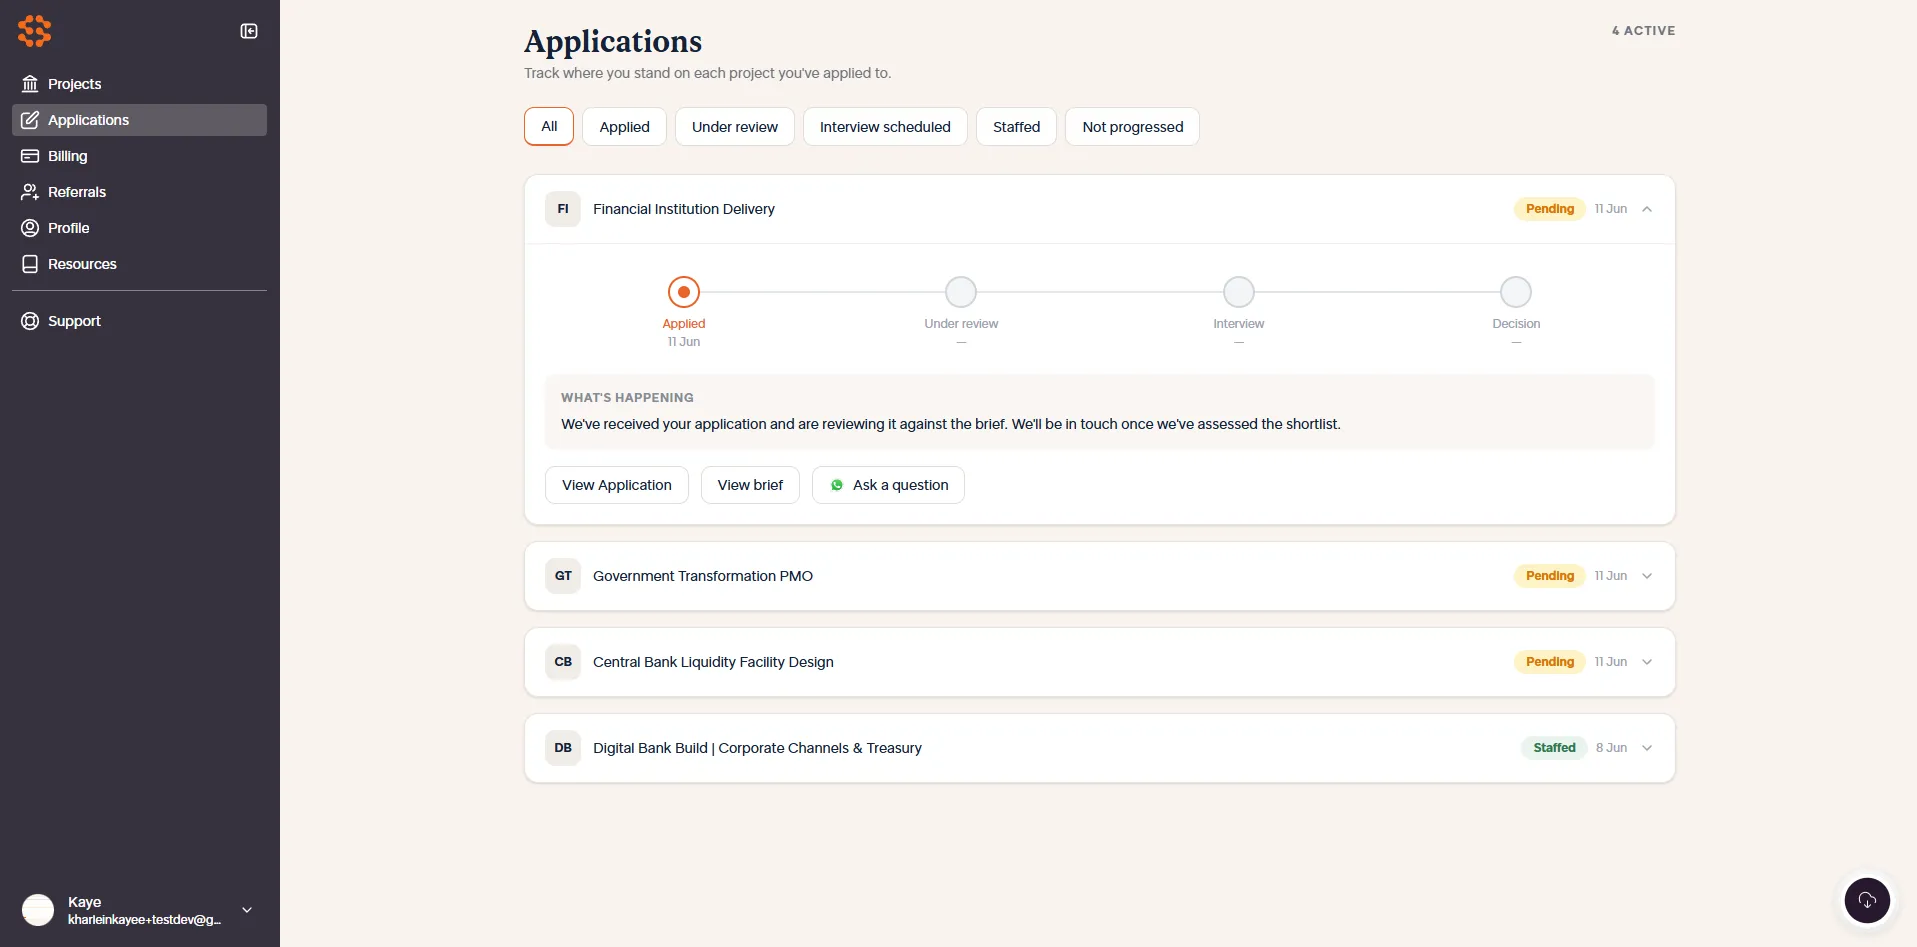Click the GT badge on Government Transformation PMO

click(563, 576)
